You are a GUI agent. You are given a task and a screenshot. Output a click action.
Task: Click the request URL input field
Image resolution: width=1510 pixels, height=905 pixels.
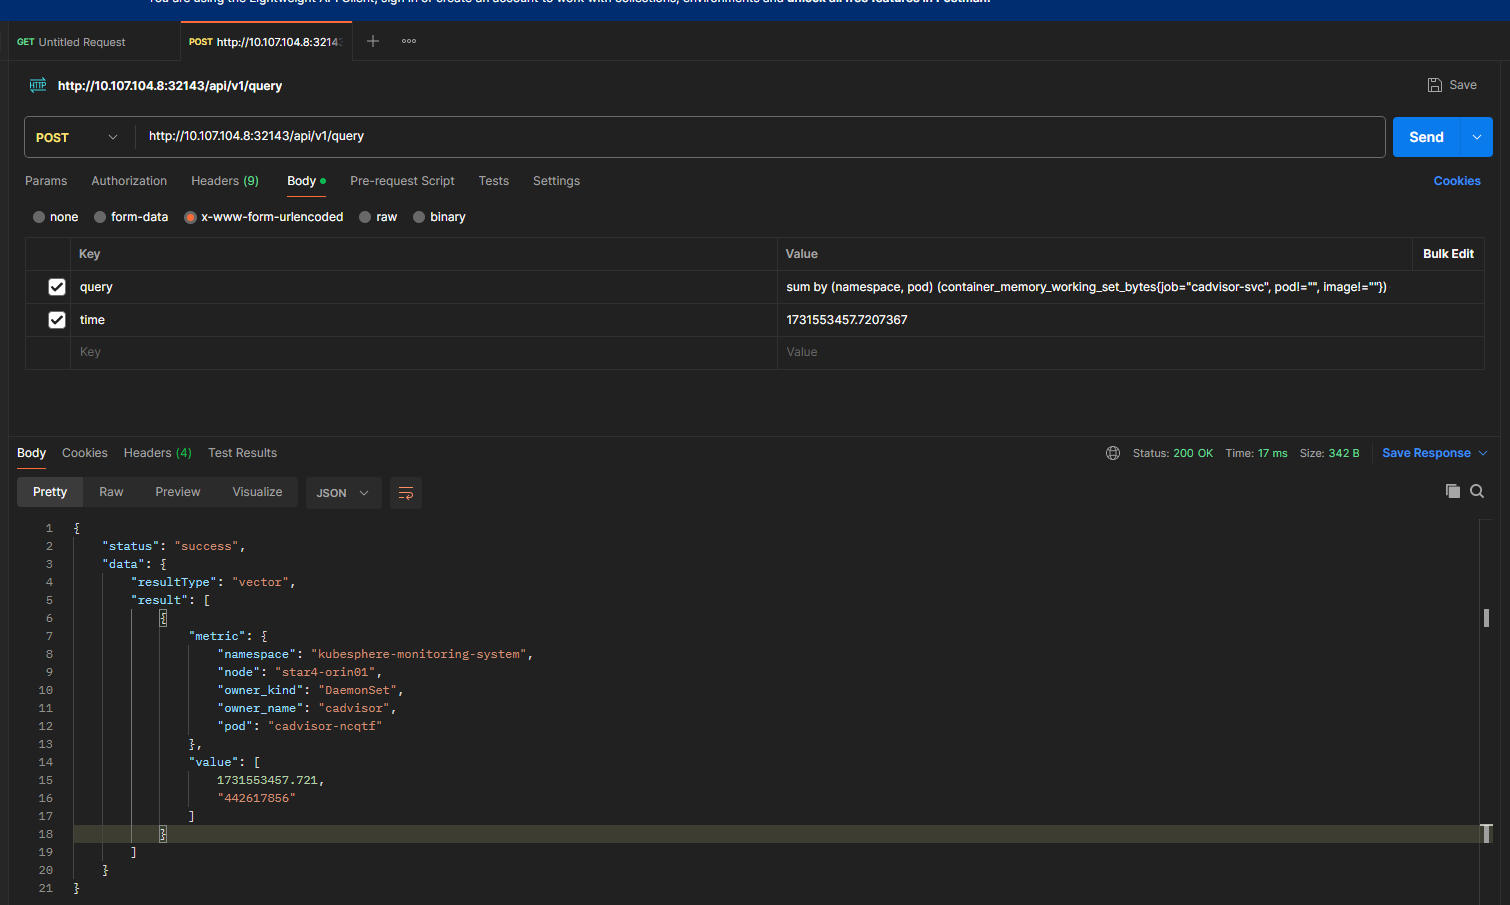[760, 136]
